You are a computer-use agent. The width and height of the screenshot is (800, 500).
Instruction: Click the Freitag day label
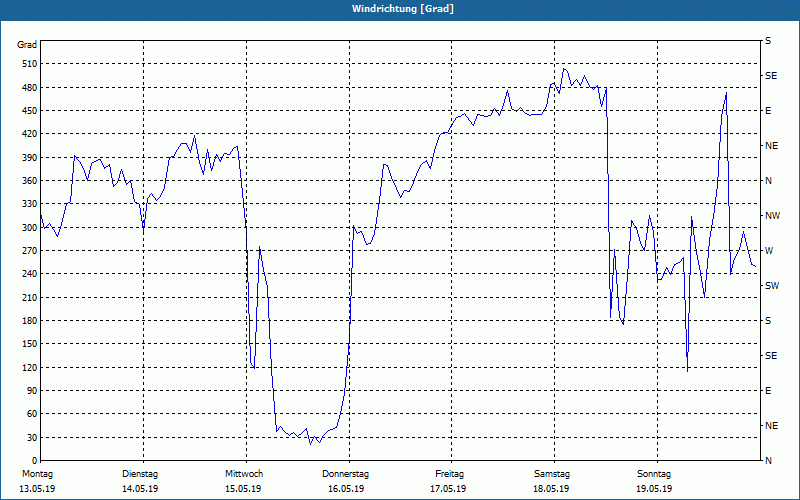pos(449,474)
